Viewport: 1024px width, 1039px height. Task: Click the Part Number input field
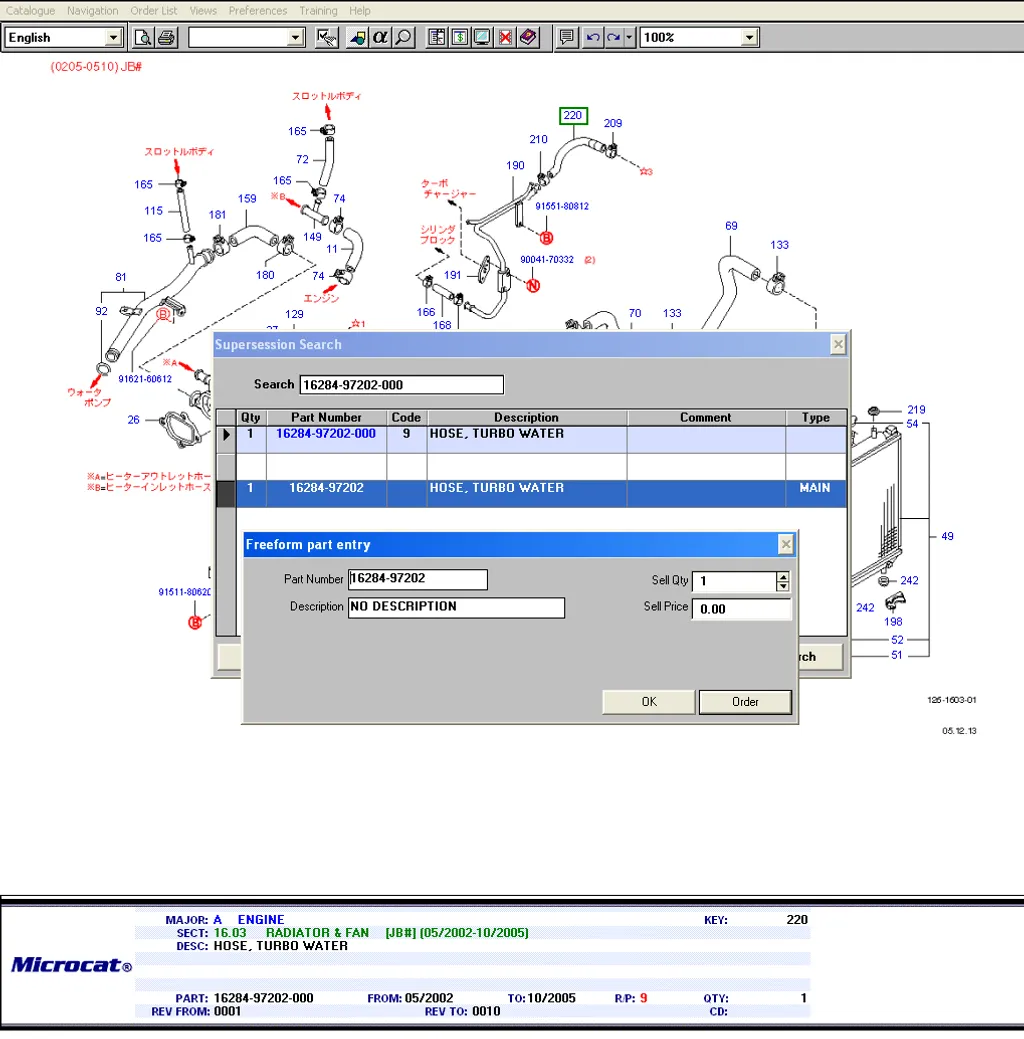tap(418, 579)
